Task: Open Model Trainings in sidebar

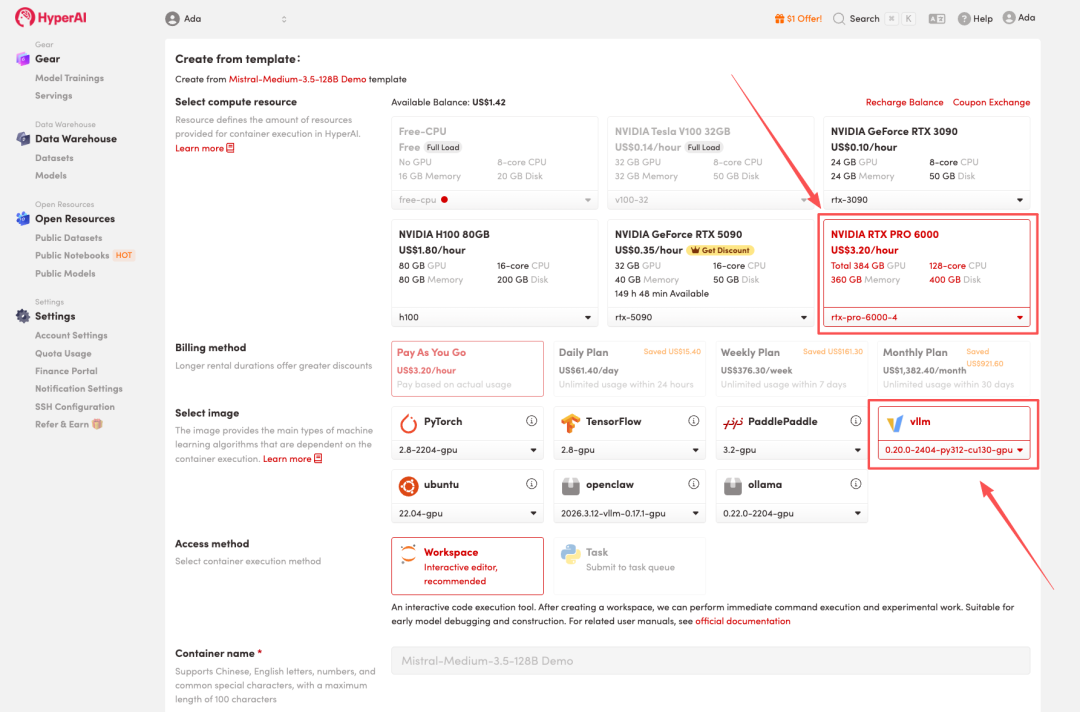Action: 69,78
